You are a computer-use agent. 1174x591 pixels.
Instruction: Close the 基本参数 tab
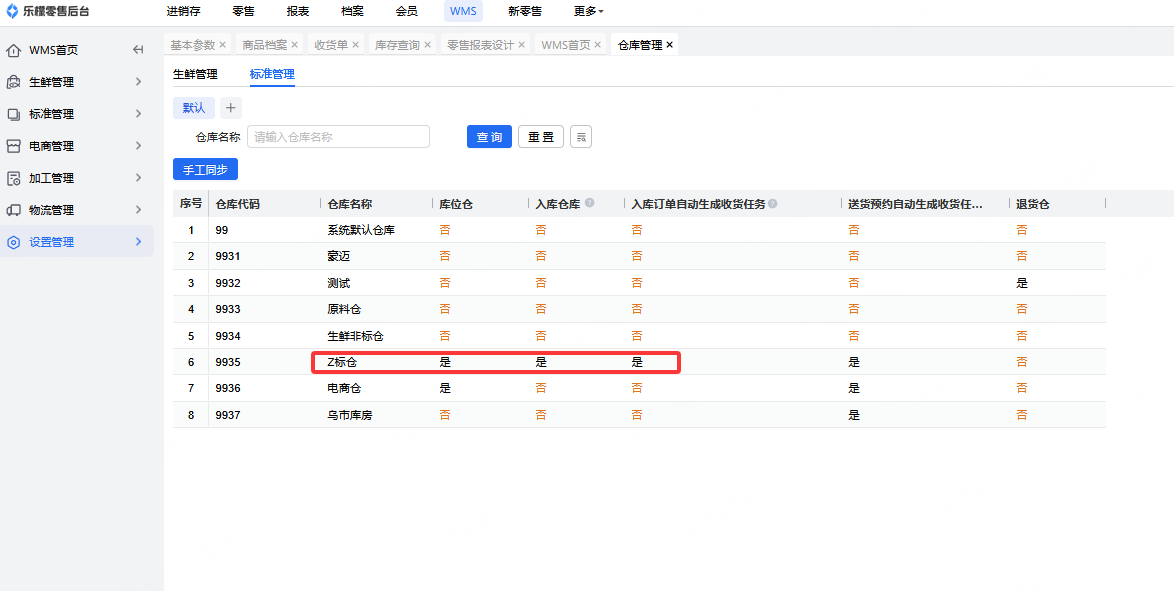(223, 45)
